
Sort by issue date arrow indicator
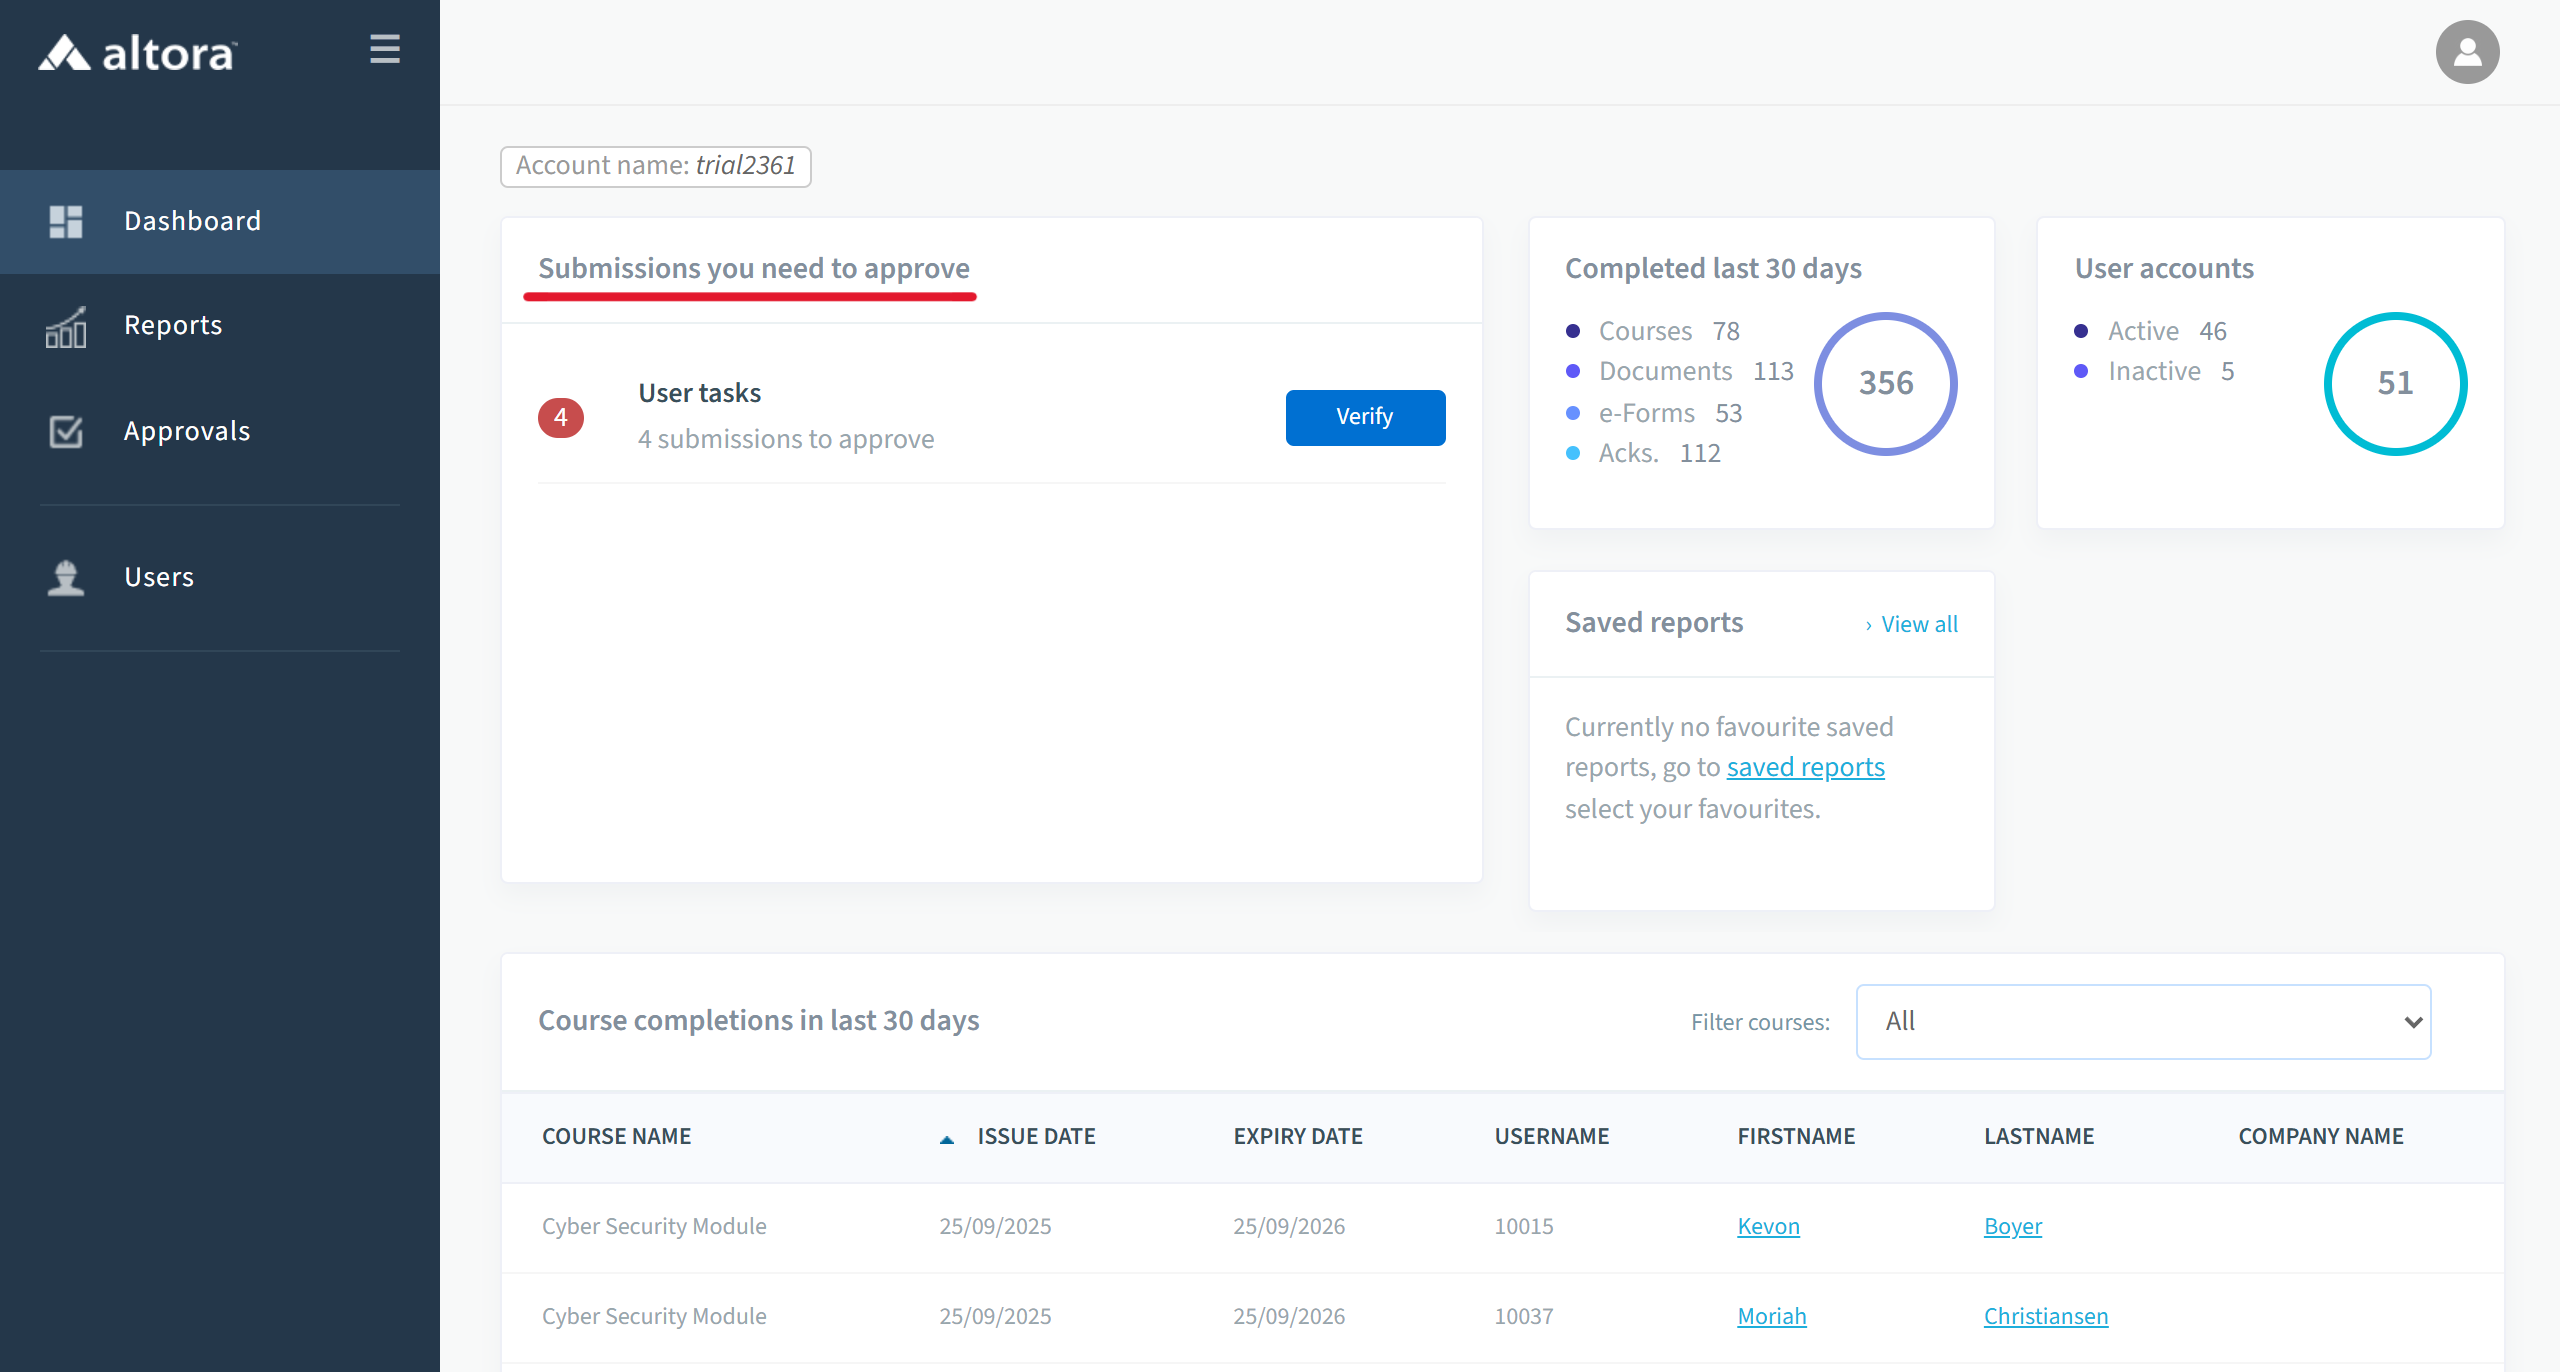(x=946, y=1139)
